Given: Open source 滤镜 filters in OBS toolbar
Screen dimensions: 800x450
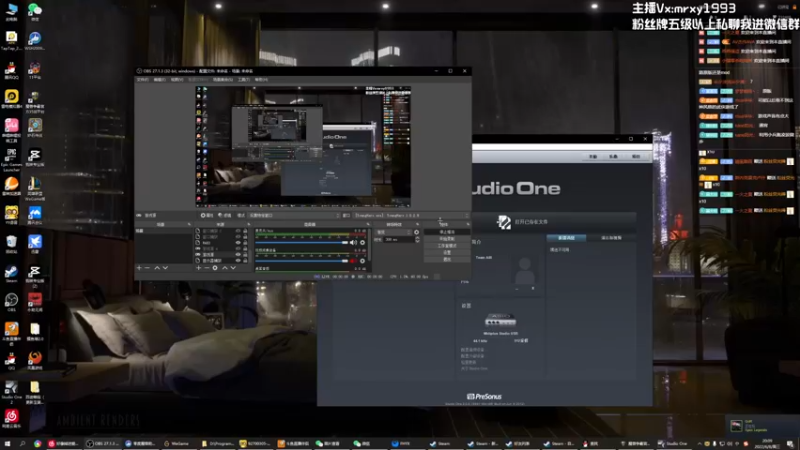Looking at the screenshot, I should click(x=225, y=215).
